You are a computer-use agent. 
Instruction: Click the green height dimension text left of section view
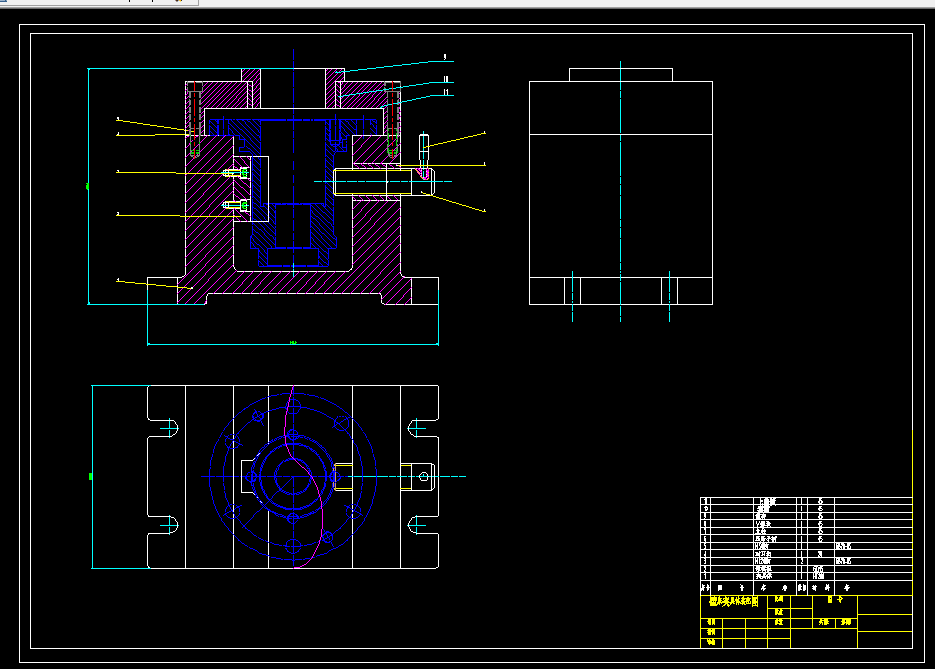pos(88,187)
